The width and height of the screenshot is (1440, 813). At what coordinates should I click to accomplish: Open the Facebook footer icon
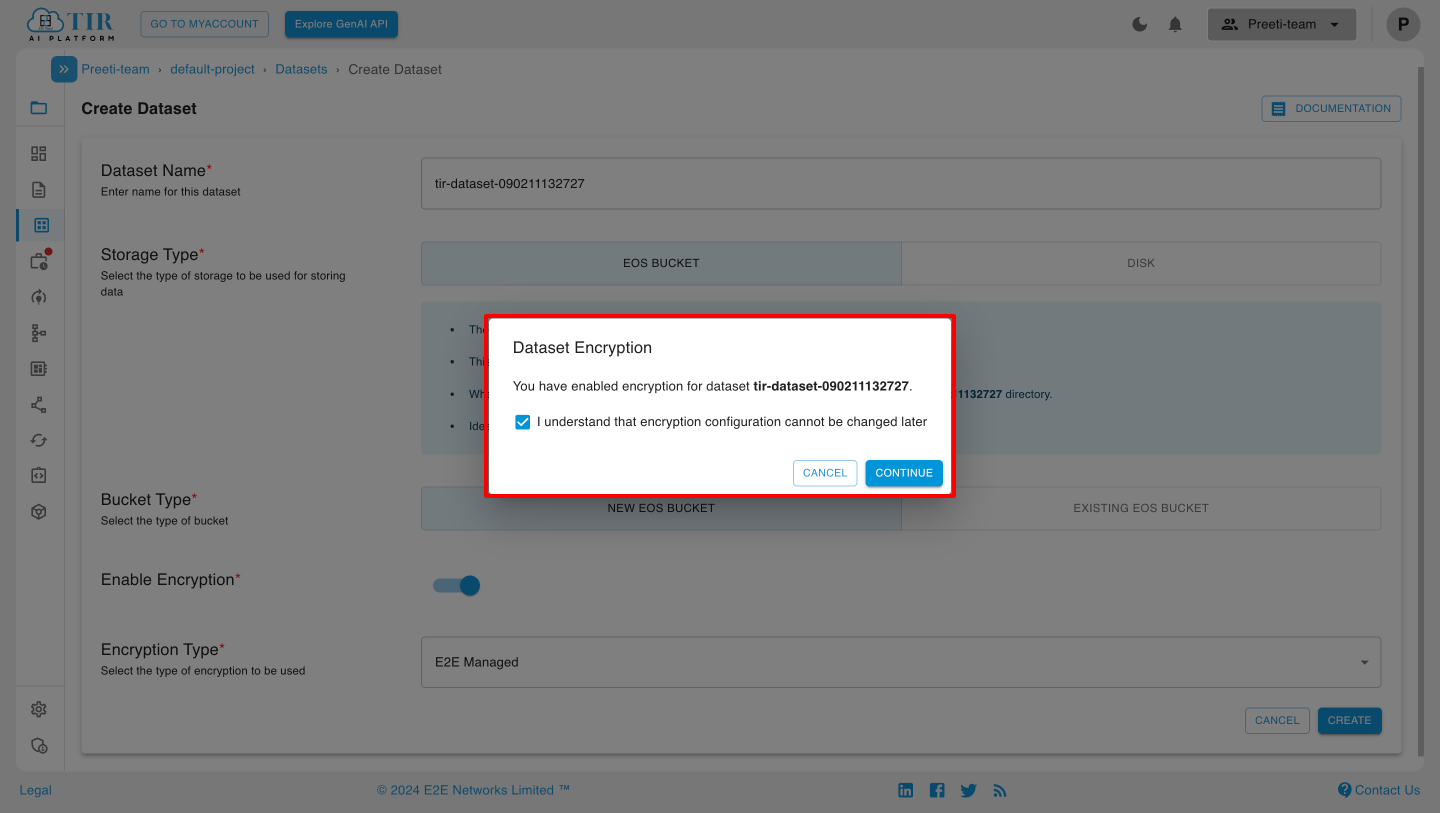coord(937,790)
